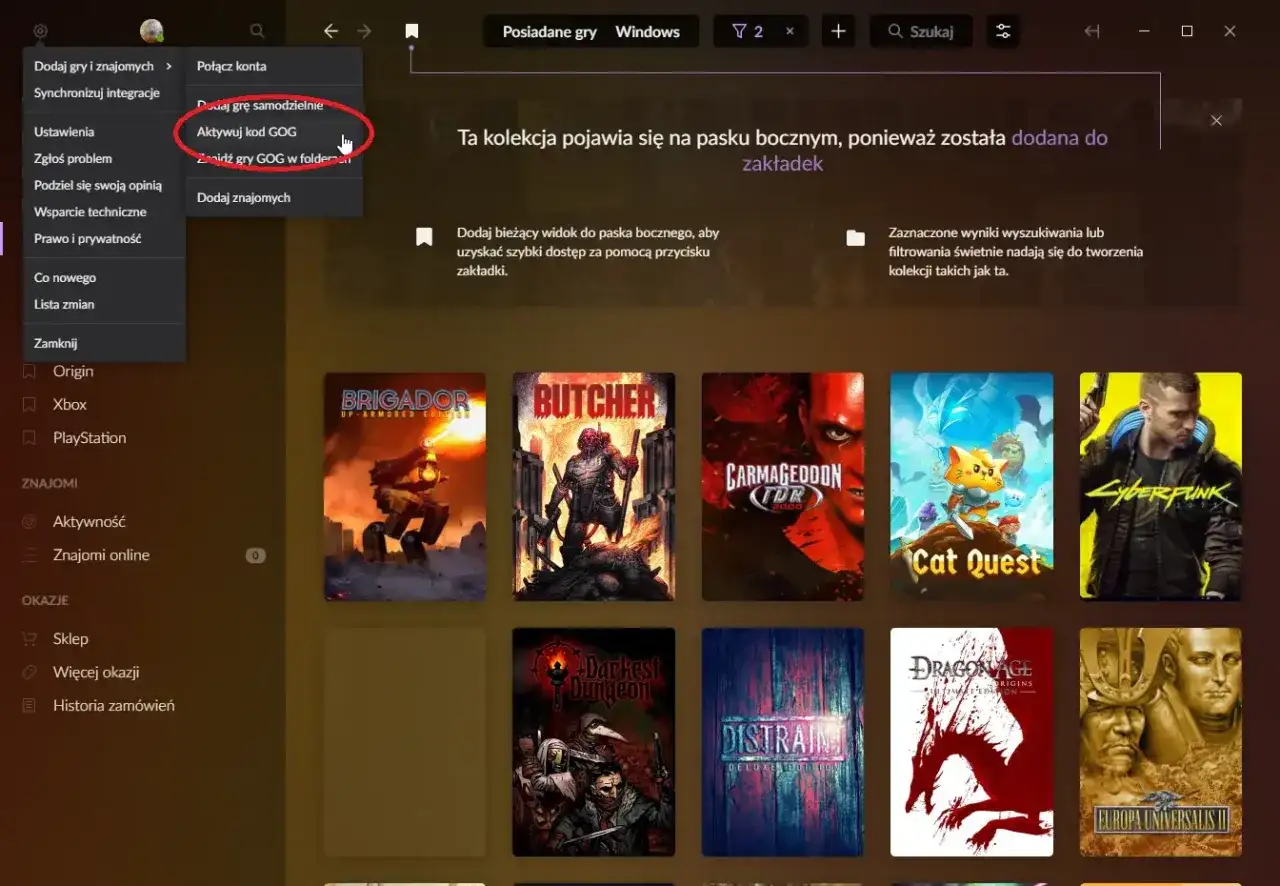
Task: Go back with the left arrow
Action: coord(331,31)
